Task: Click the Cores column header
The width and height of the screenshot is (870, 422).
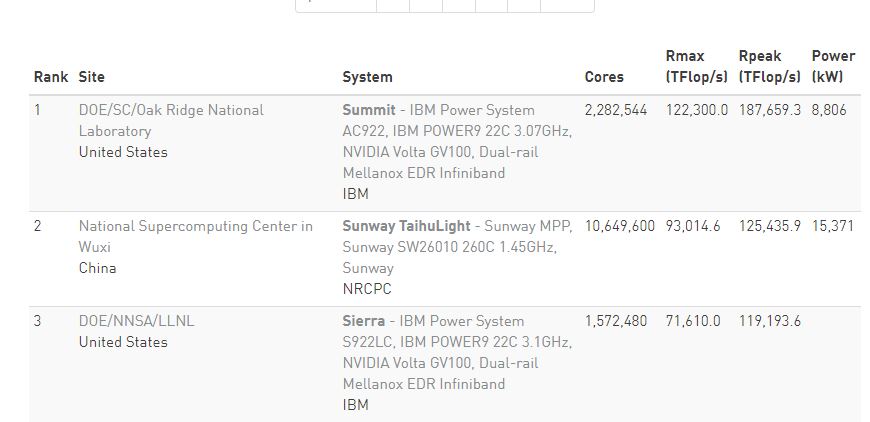Action: (604, 77)
